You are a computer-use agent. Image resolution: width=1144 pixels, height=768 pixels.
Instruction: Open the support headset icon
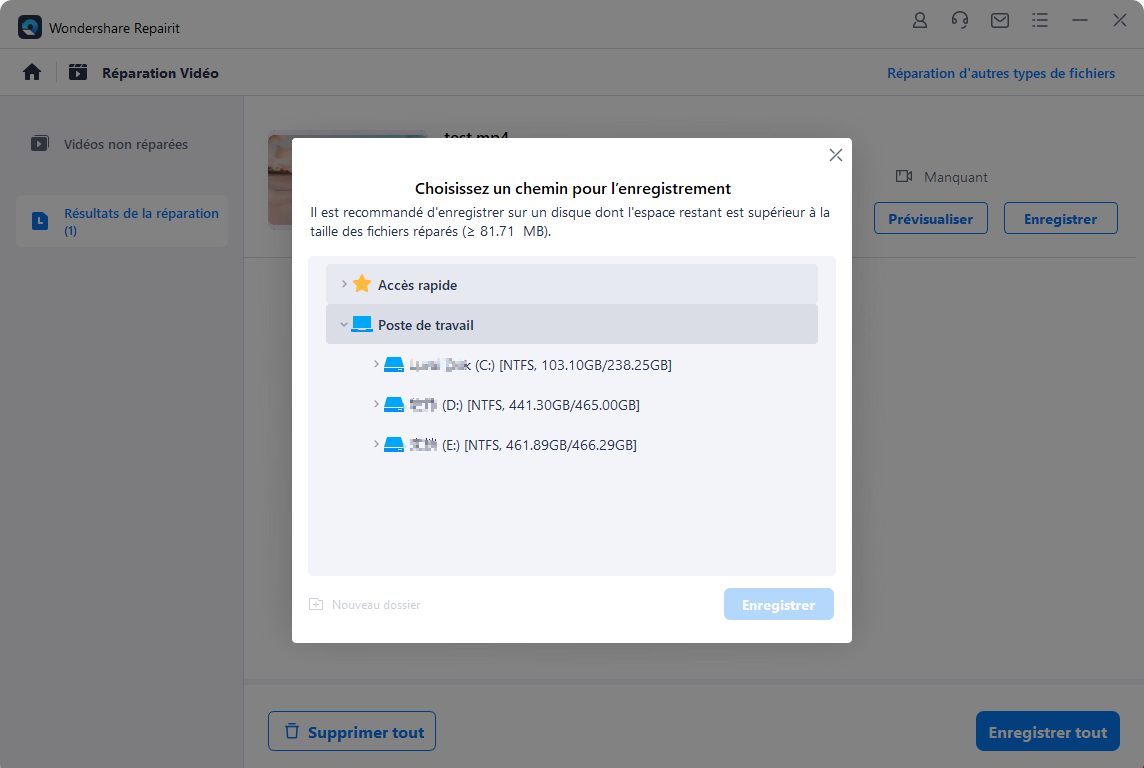pos(960,20)
